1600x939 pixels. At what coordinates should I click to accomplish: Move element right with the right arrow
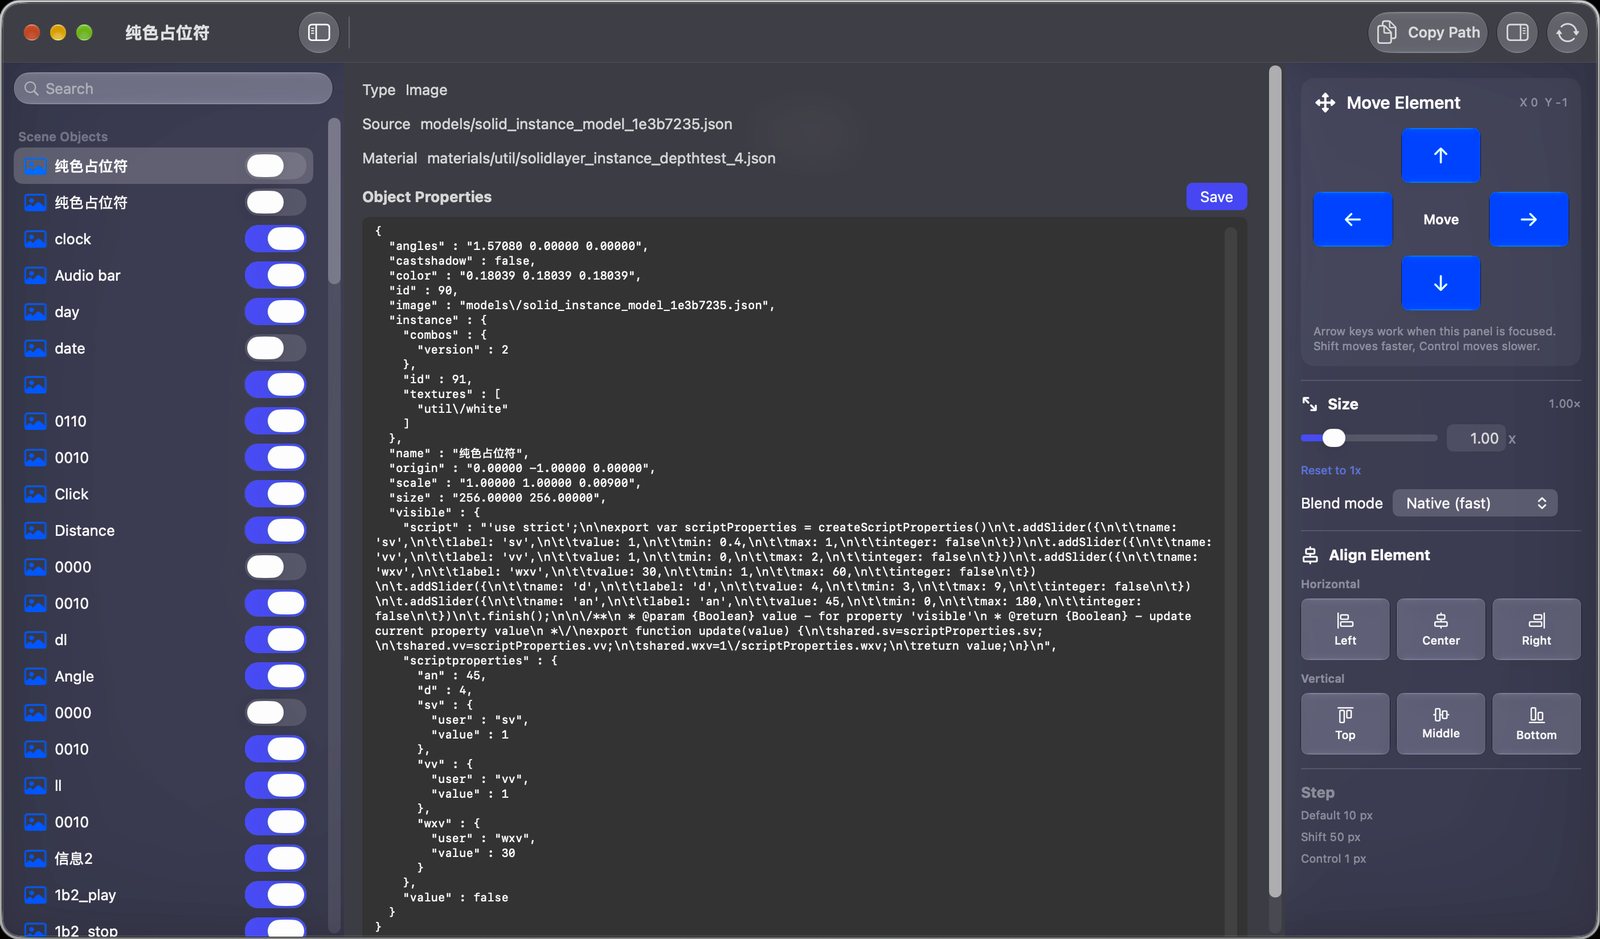click(x=1529, y=219)
